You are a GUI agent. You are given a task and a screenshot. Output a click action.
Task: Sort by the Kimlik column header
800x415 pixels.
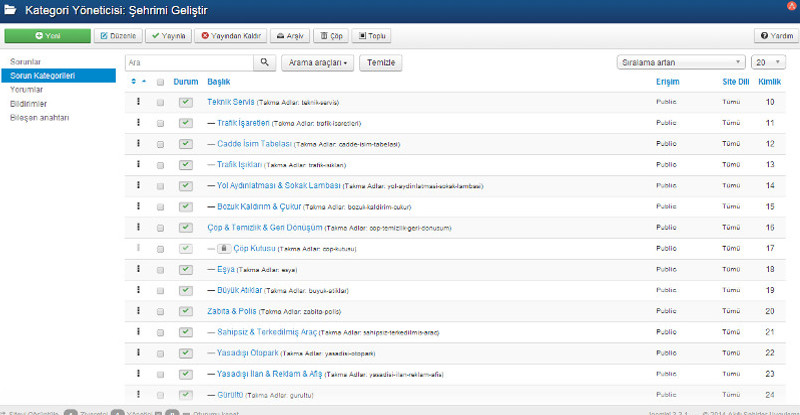pyautogui.click(x=769, y=82)
